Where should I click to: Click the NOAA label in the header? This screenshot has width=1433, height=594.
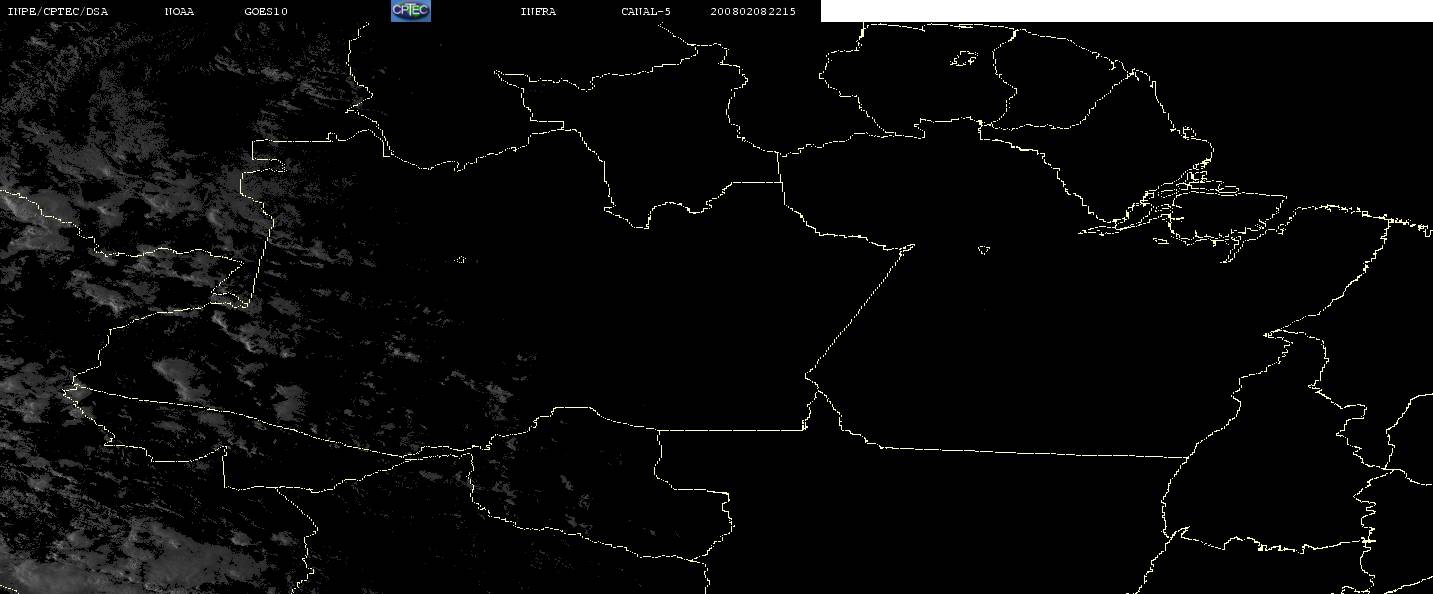point(179,11)
